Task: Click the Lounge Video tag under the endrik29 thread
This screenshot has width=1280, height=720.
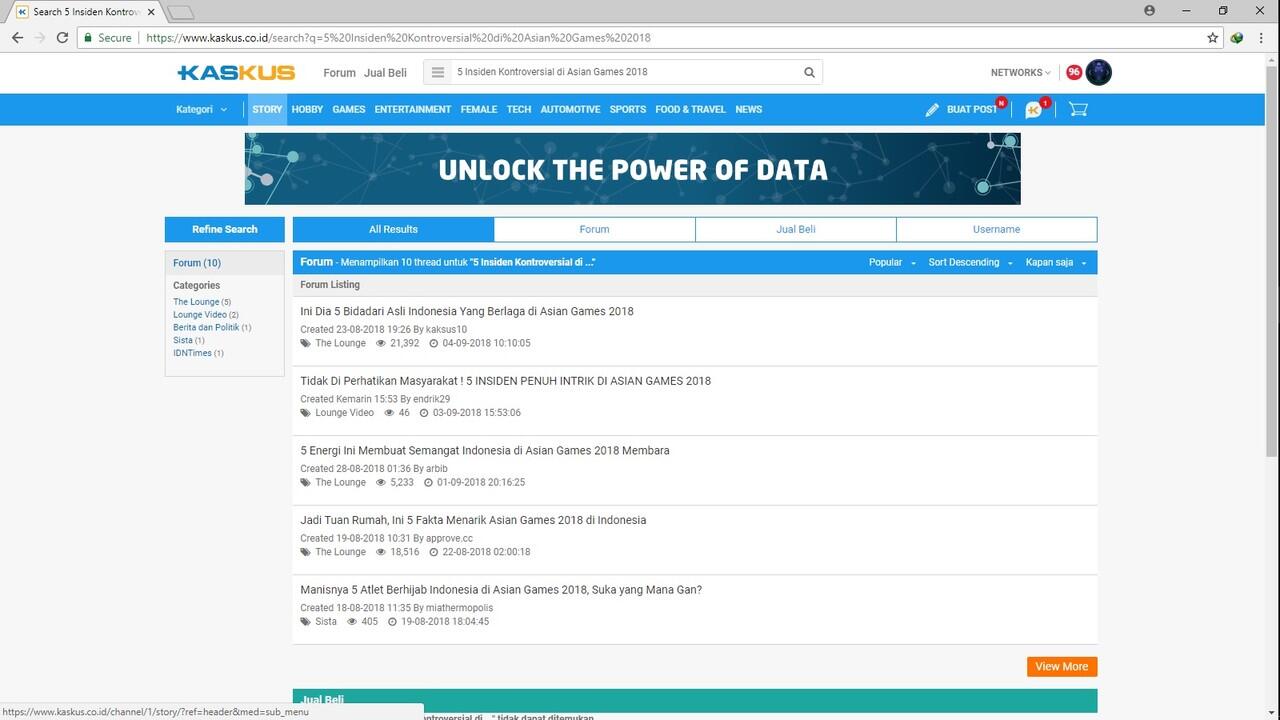Action: [344, 413]
